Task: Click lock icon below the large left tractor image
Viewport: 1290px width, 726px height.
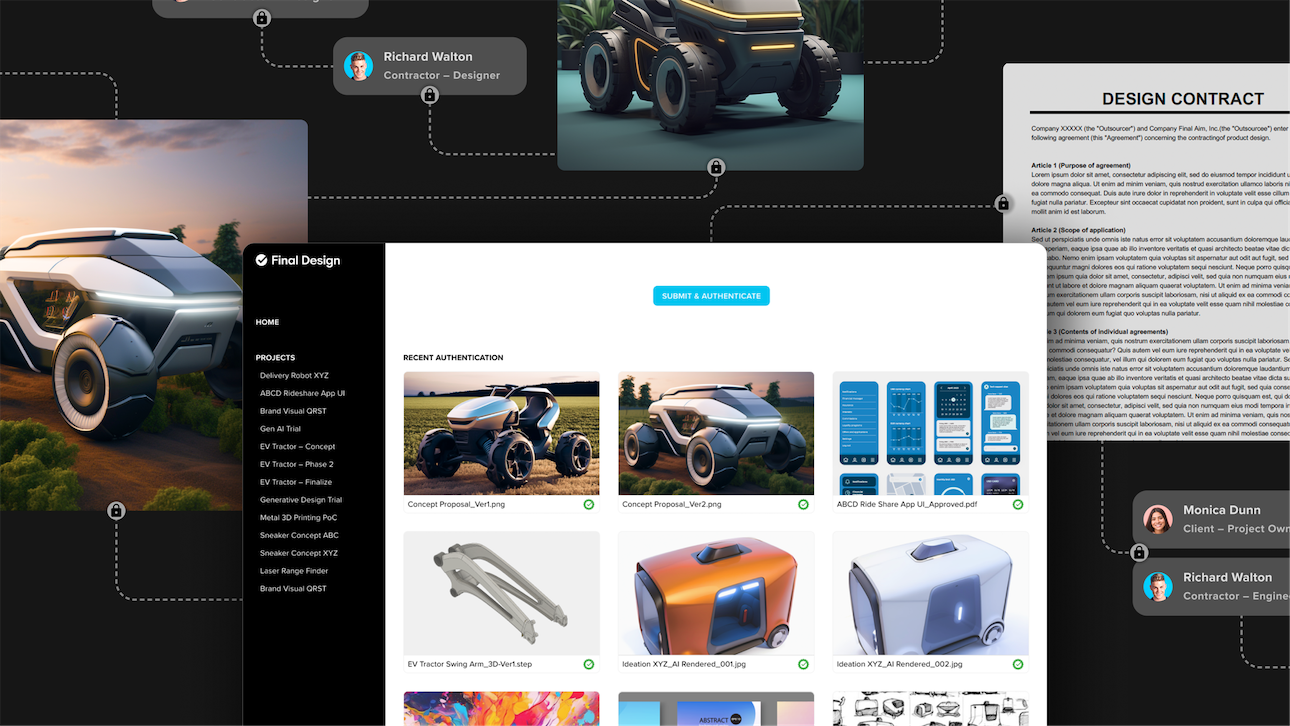Action: [116, 511]
